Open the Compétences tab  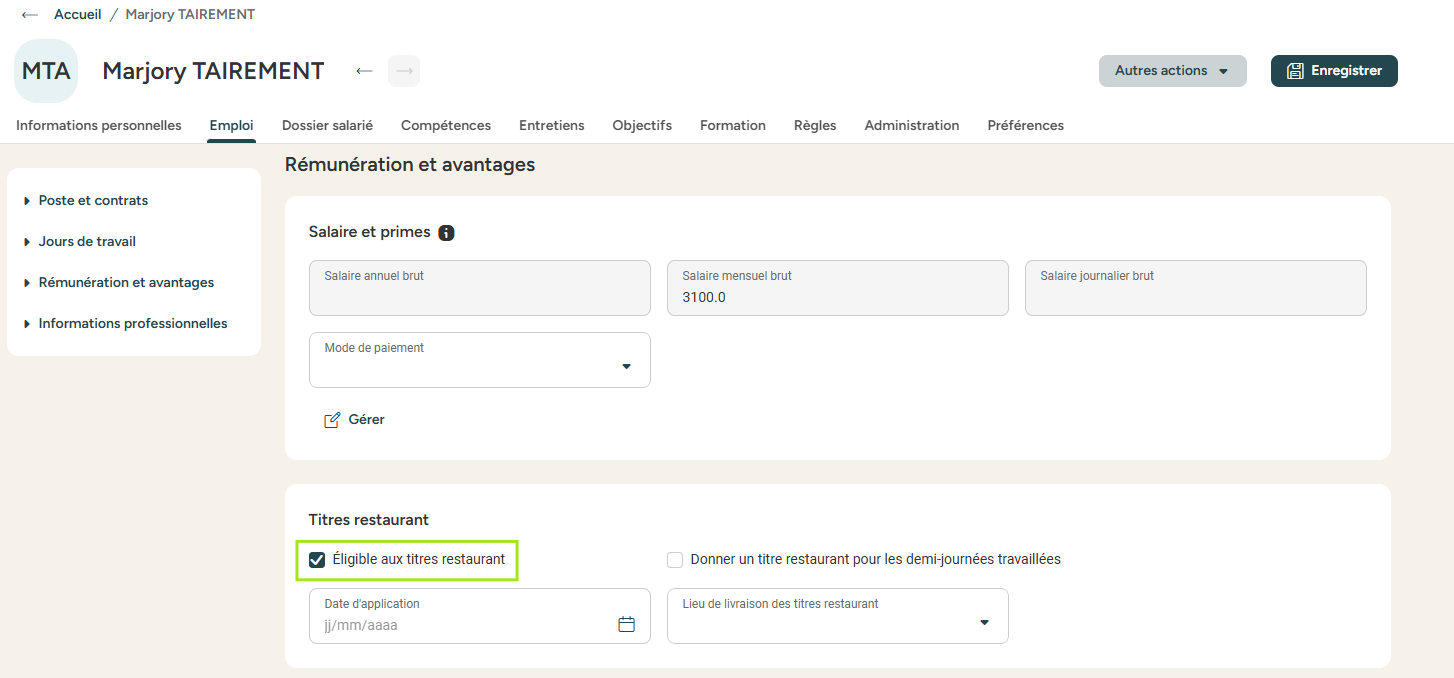(x=446, y=126)
